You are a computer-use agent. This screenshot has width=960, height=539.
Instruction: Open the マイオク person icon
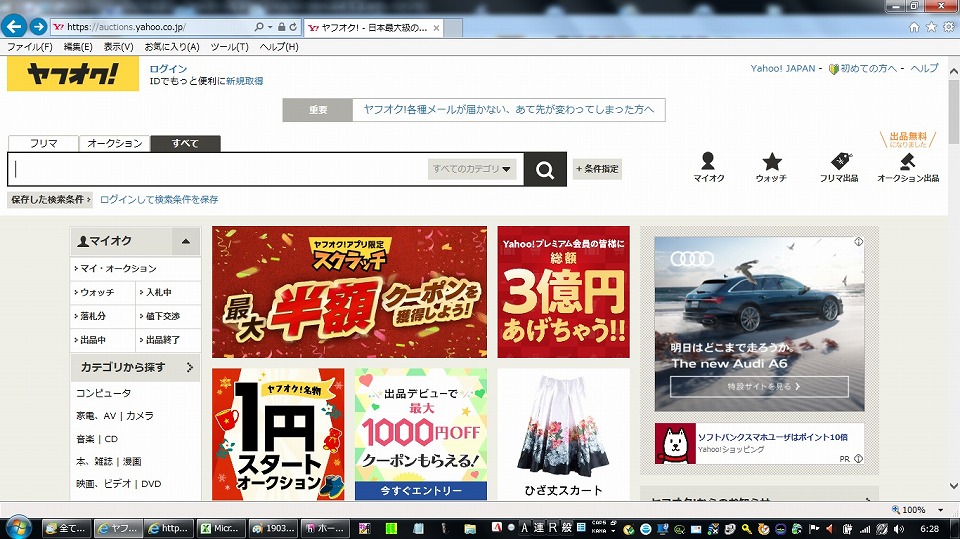[x=708, y=162]
